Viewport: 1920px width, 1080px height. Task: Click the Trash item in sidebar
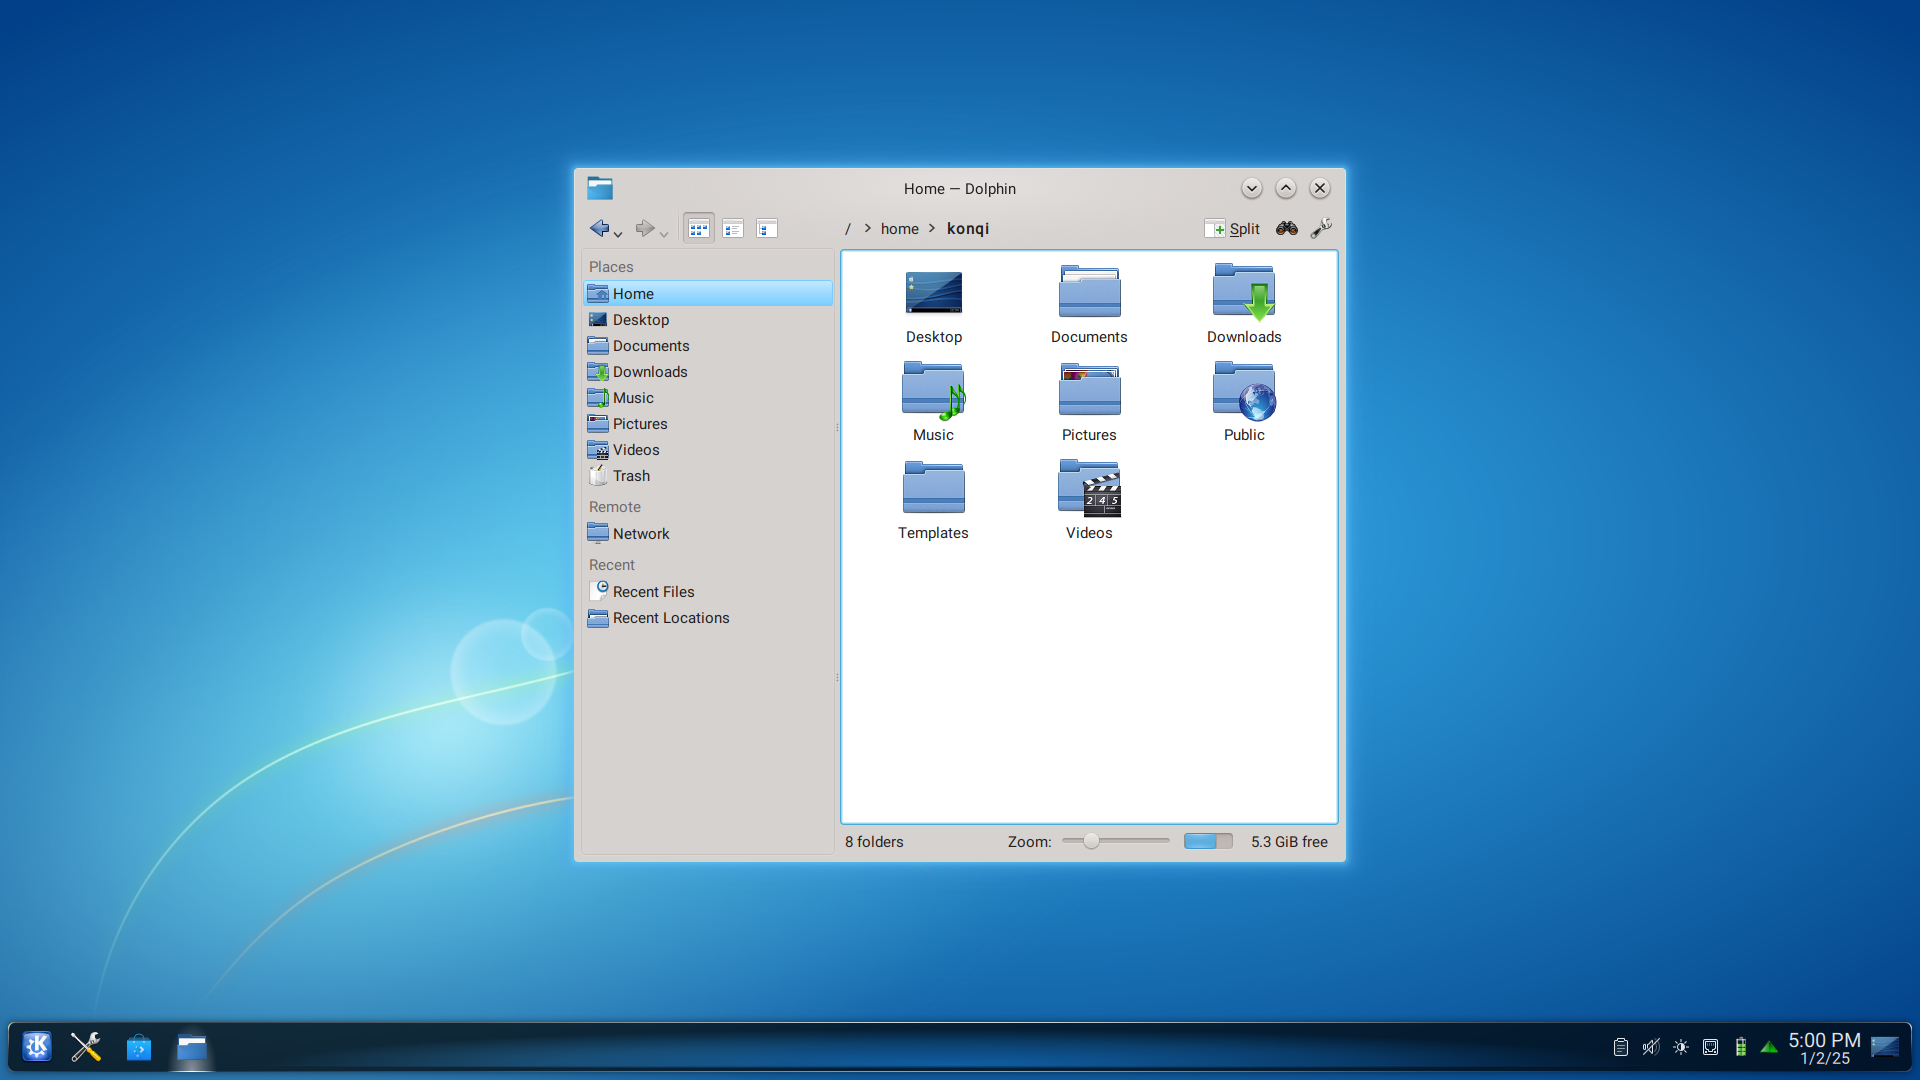click(630, 475)
